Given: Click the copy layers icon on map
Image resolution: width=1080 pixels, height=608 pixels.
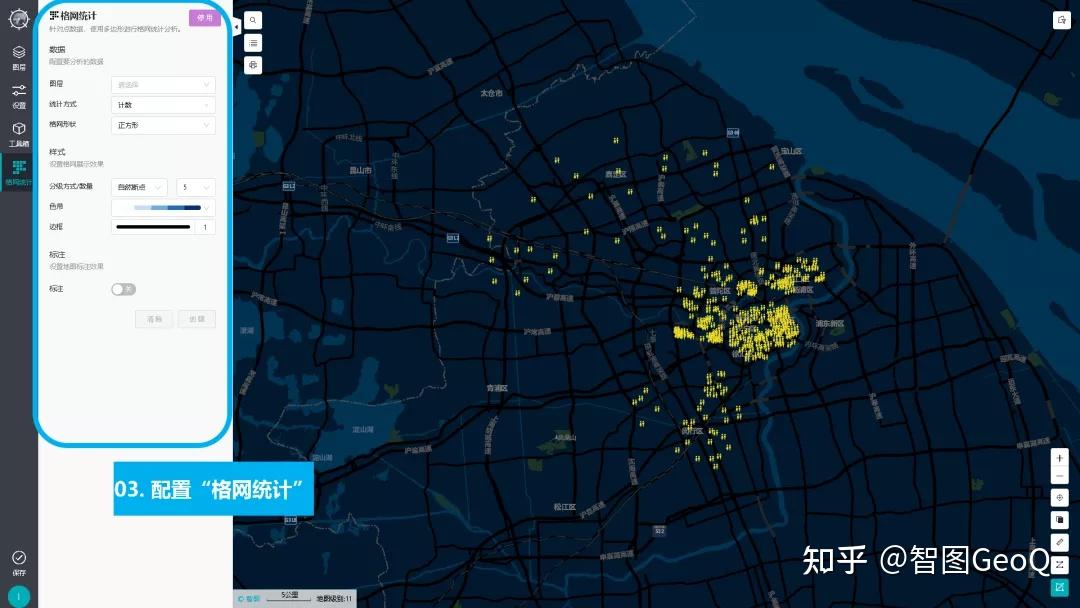Looking at the screenshot, I should pos(1059,519).
